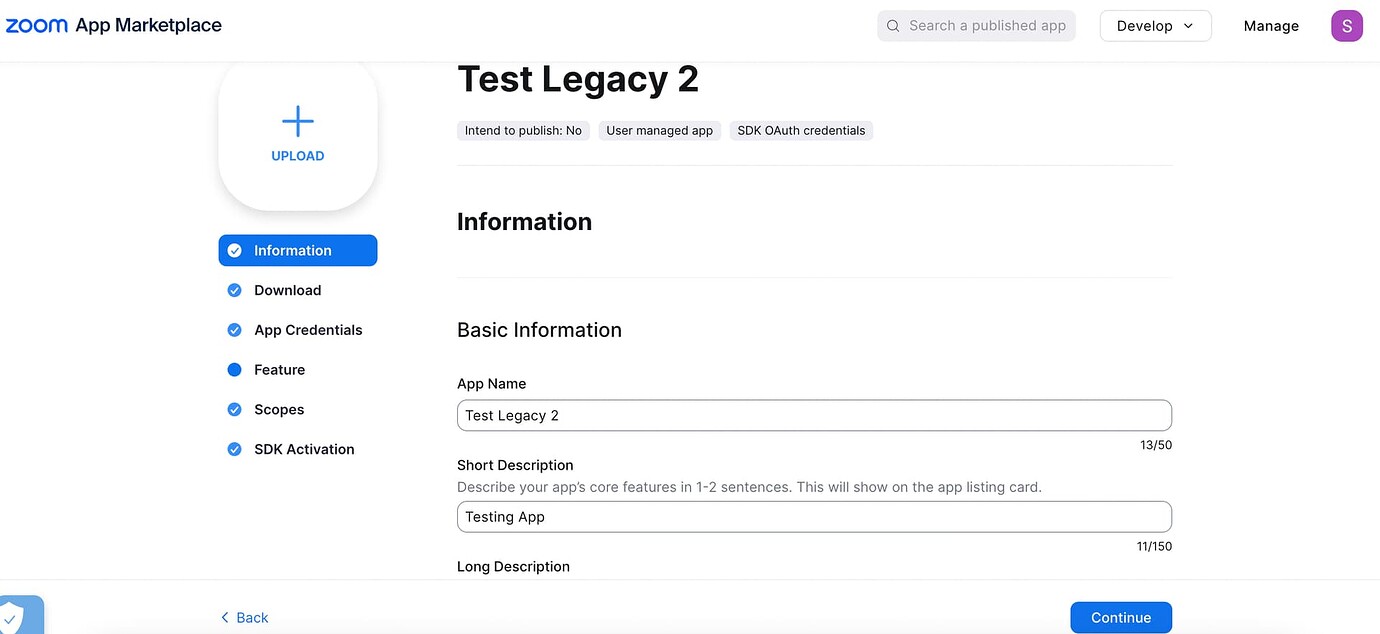Click the UPLOAD label text
This screenshot has width=1380, height=634.
[298, 156]
